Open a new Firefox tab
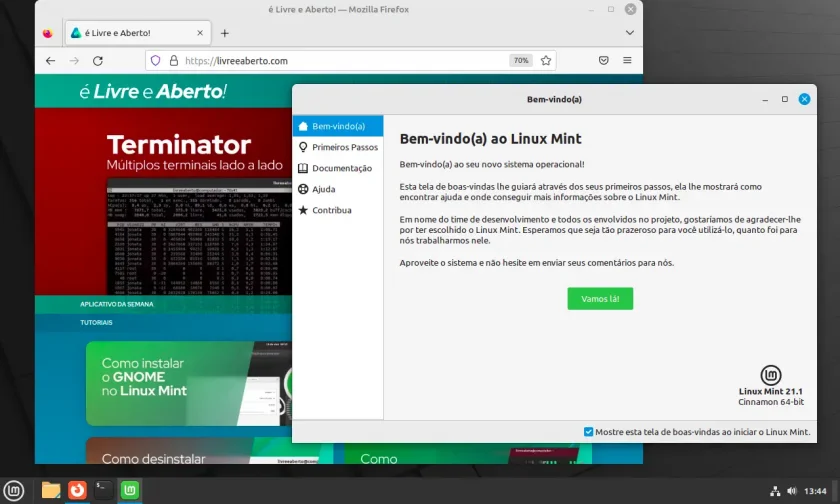This screenshot has width=840, height=504. pos(224,33)
